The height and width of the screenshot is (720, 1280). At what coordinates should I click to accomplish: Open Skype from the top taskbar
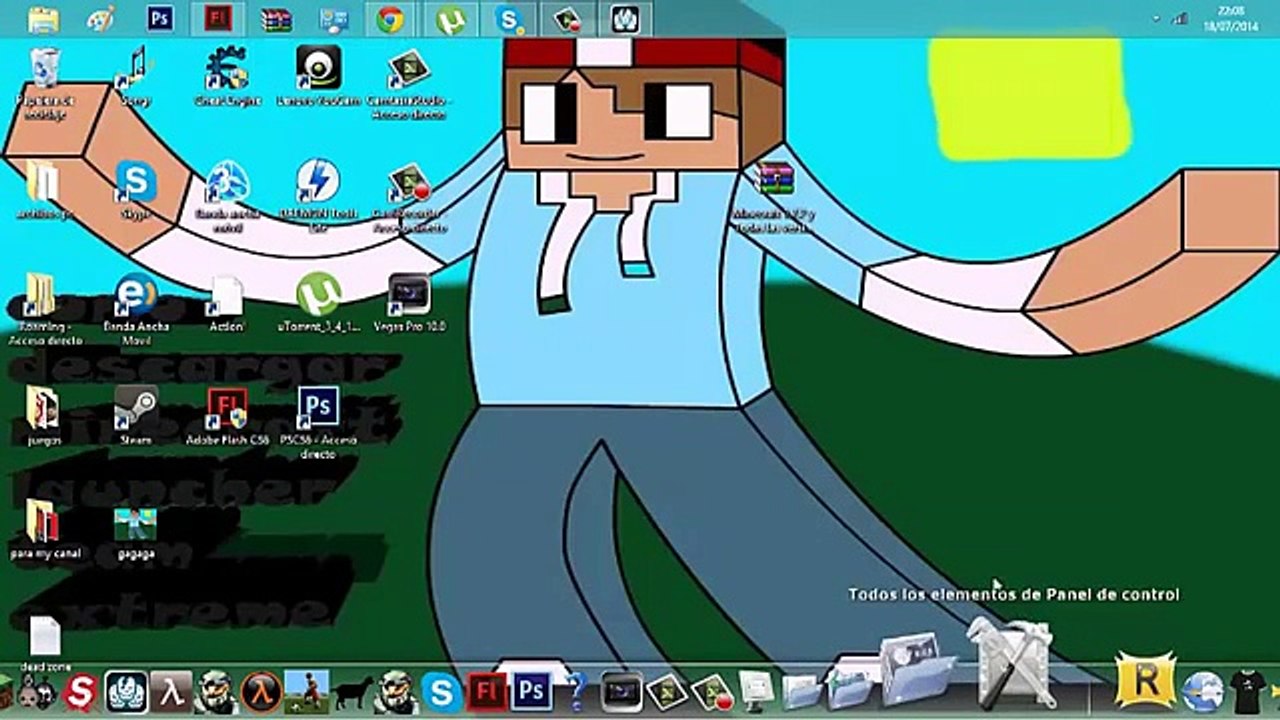click(510, 18)
